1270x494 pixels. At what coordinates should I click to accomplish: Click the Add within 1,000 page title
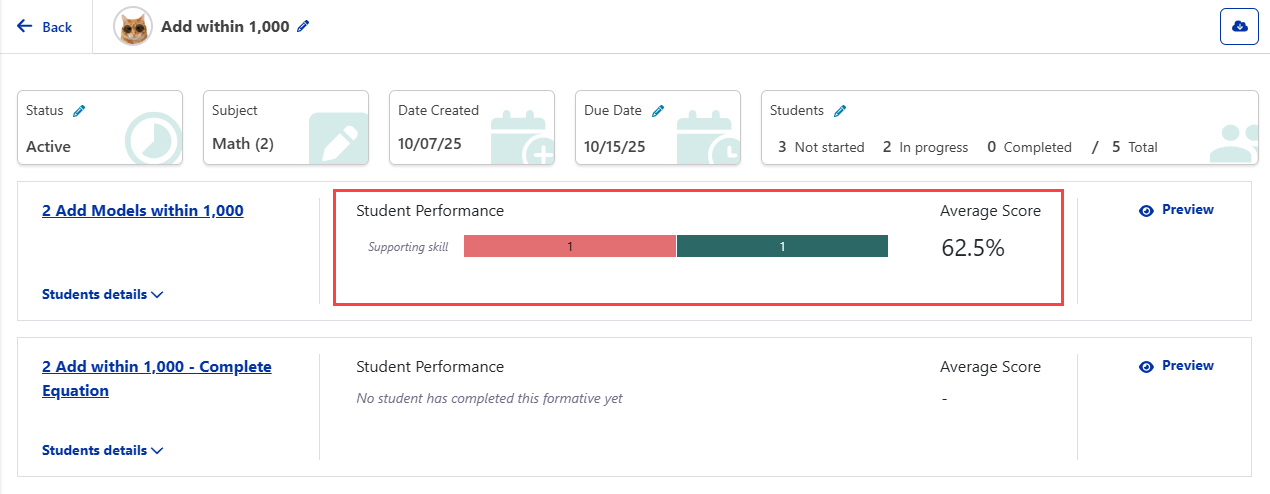(225, 27)
